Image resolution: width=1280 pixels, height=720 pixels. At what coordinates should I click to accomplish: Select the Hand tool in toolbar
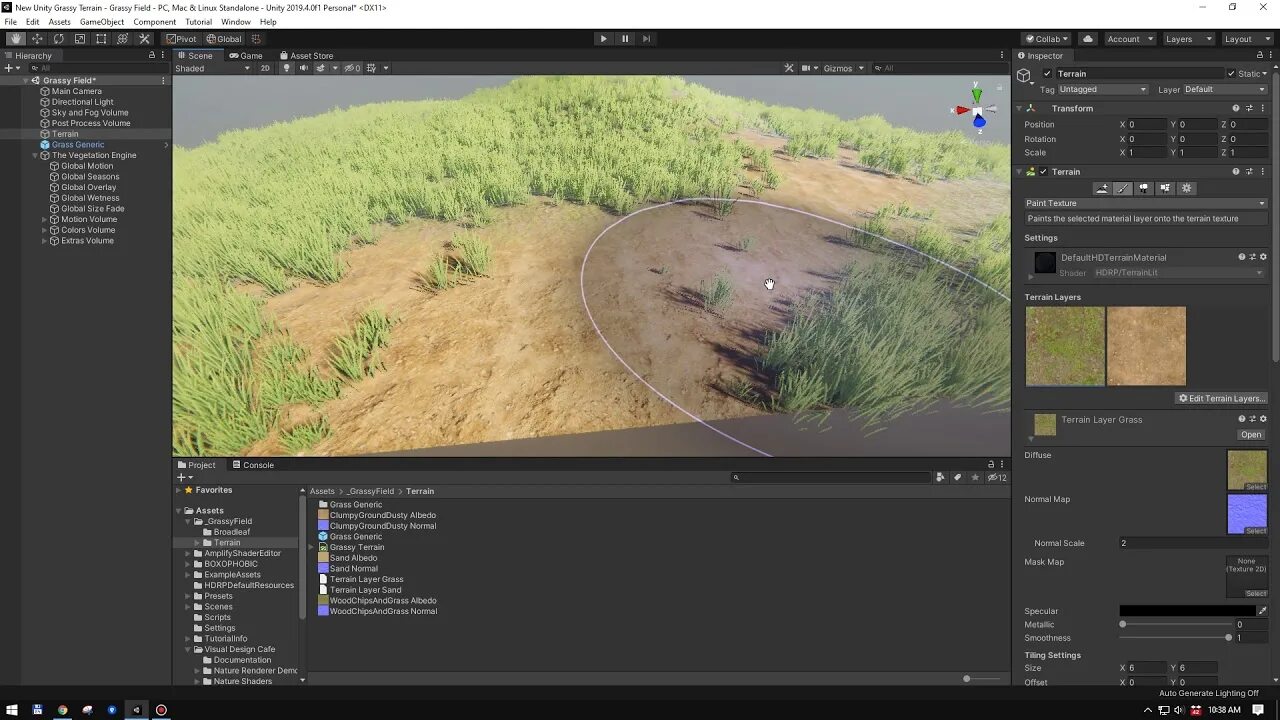(x=16, y=39)
